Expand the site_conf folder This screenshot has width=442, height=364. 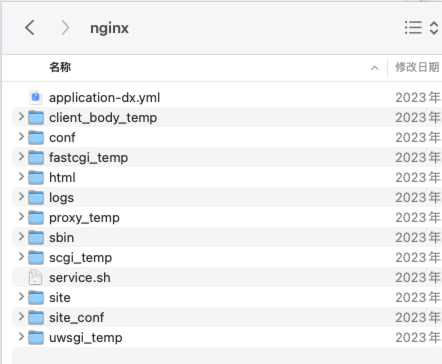click(21, 317)
